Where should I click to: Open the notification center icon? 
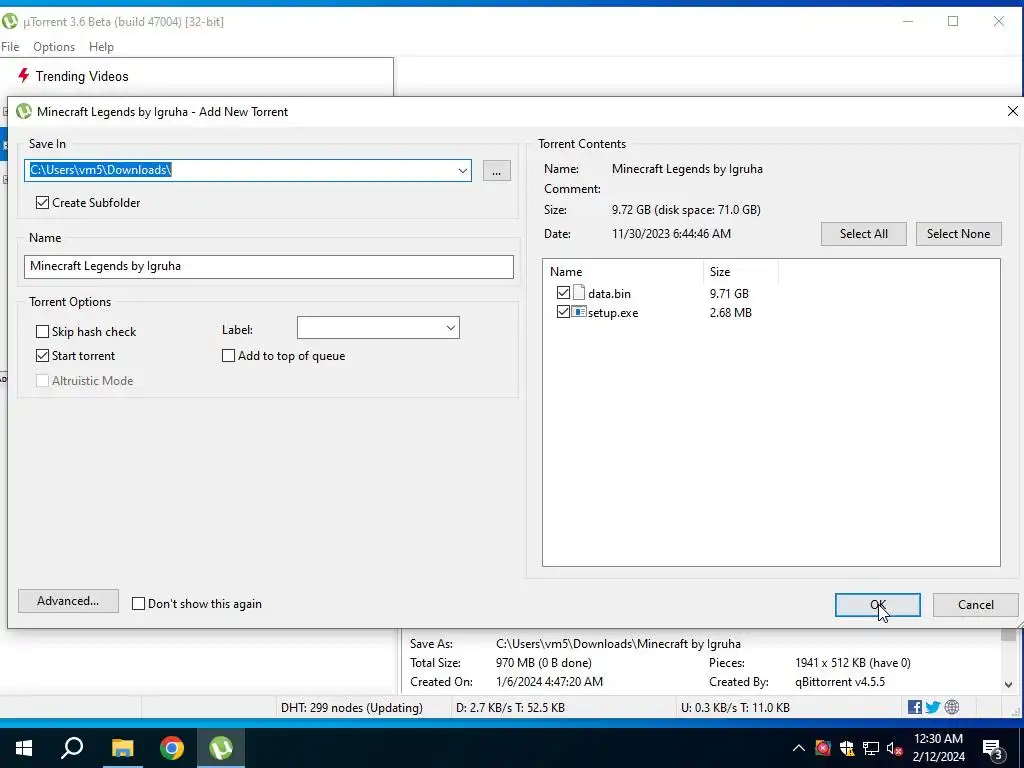993,749
